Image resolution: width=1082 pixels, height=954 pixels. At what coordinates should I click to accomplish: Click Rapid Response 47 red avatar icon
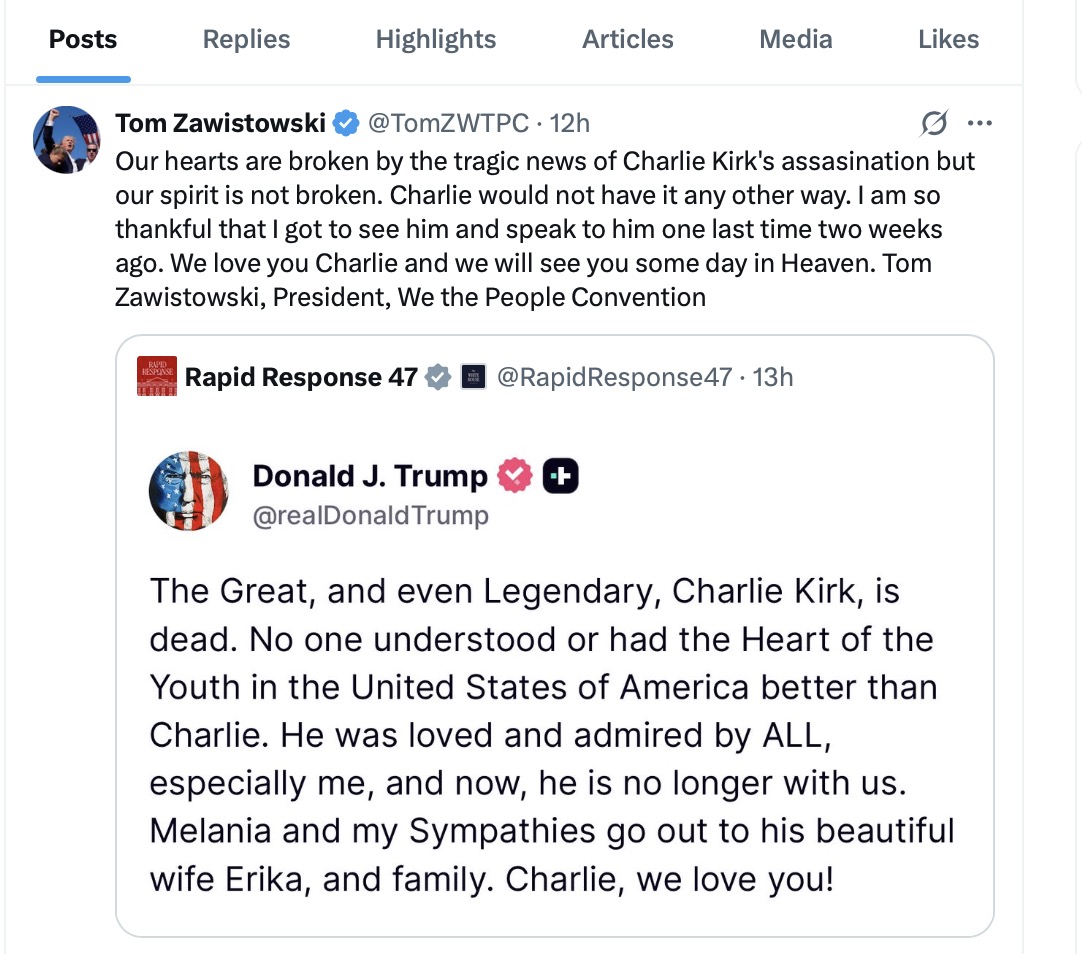157,376
